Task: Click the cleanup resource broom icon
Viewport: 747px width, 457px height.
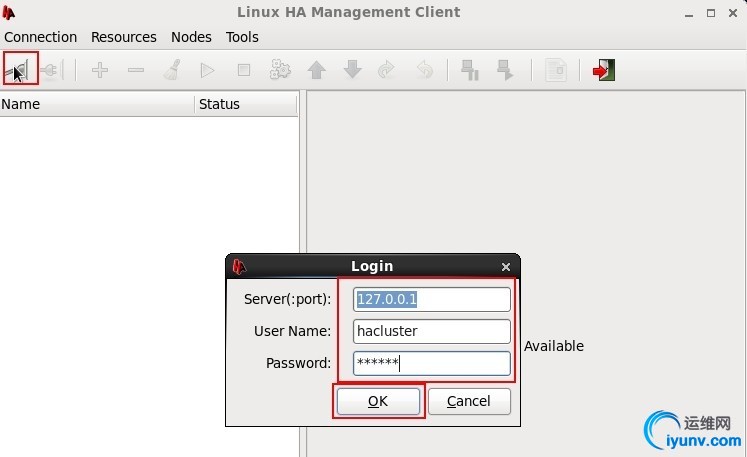Action: (x=172, y=70)
